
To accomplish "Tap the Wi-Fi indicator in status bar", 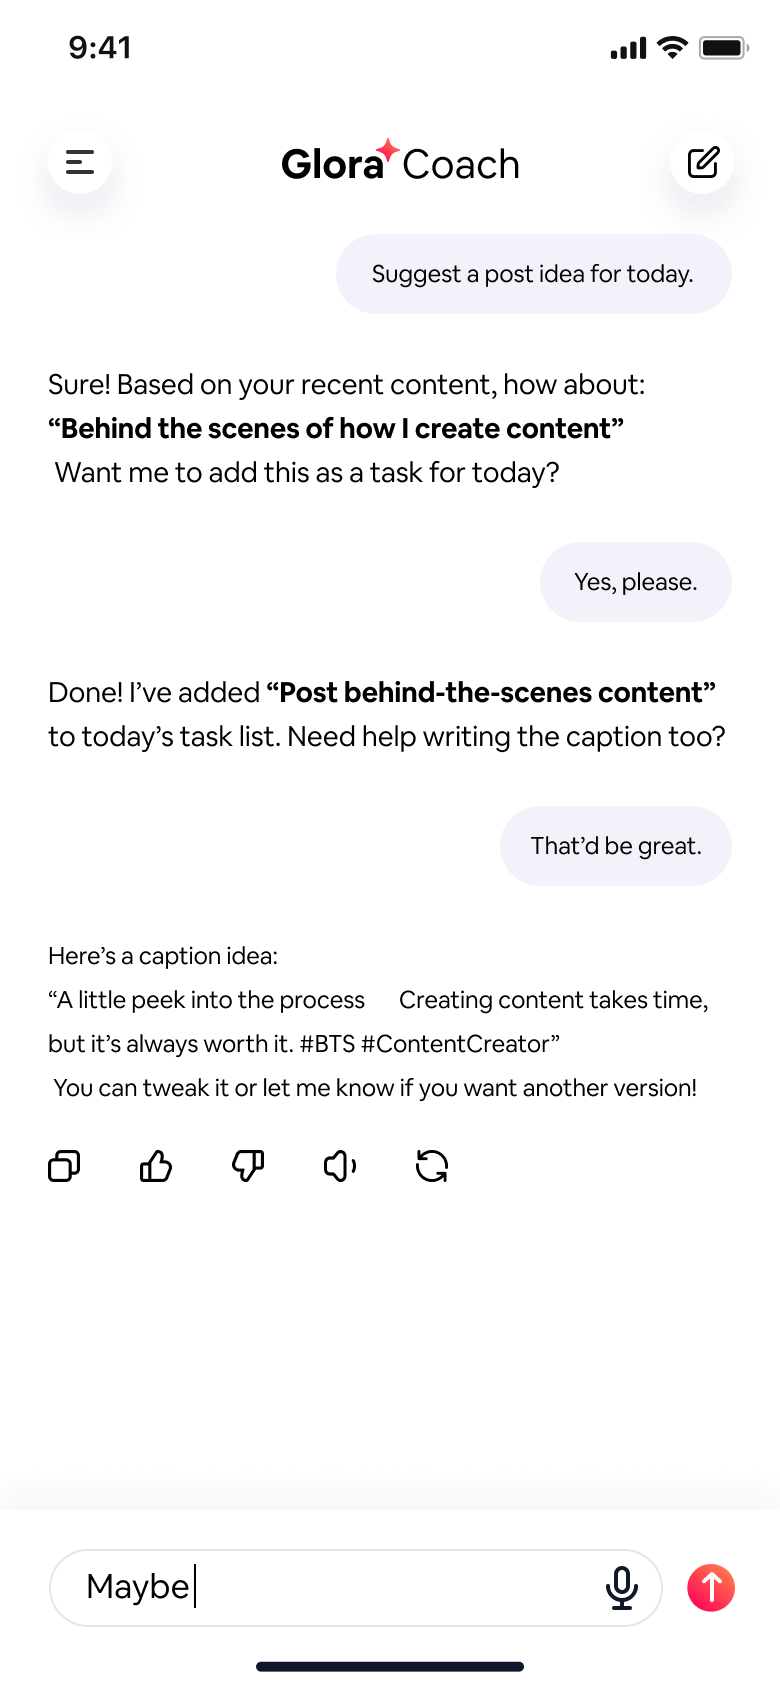I will [x=673, y=47].
